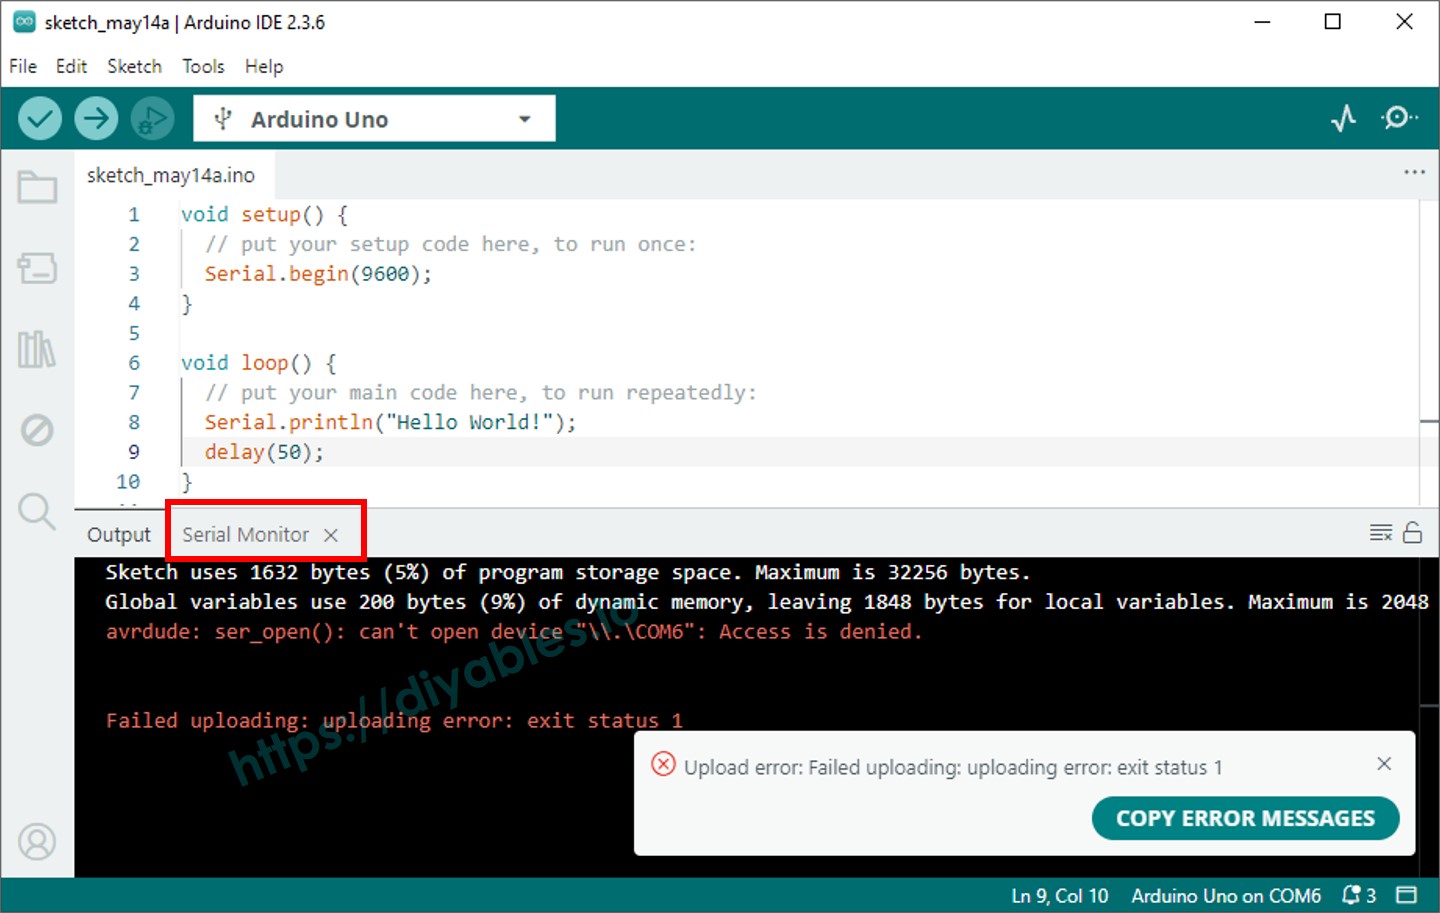
Task: Close the Serial Monitor tab
Action: [x=331, y=536]
